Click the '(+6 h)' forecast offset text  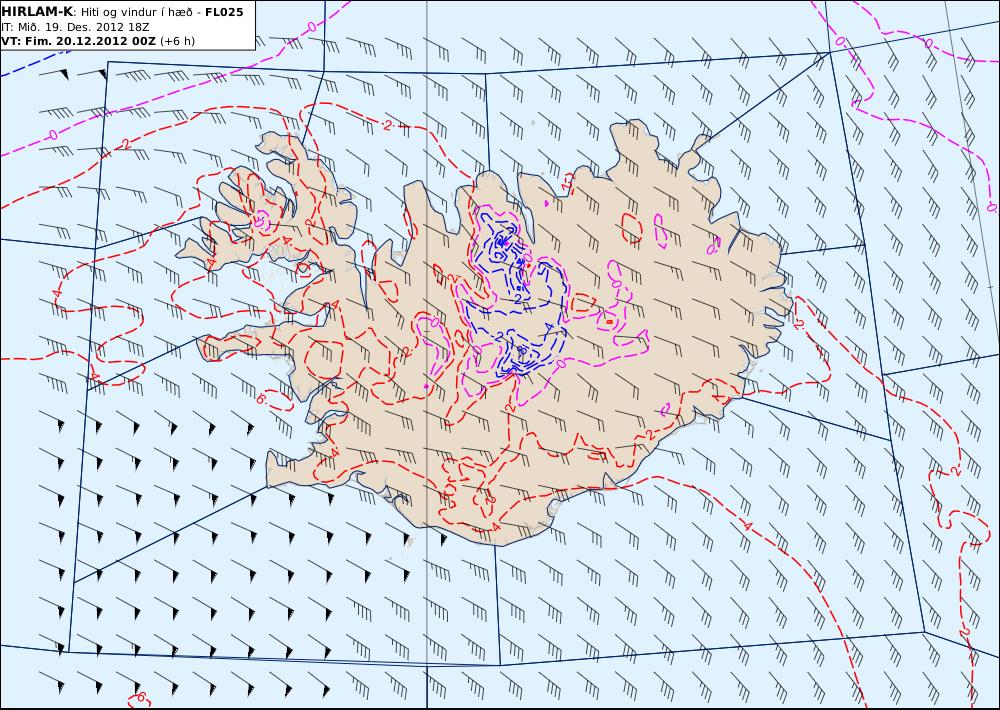coord(177,41)
